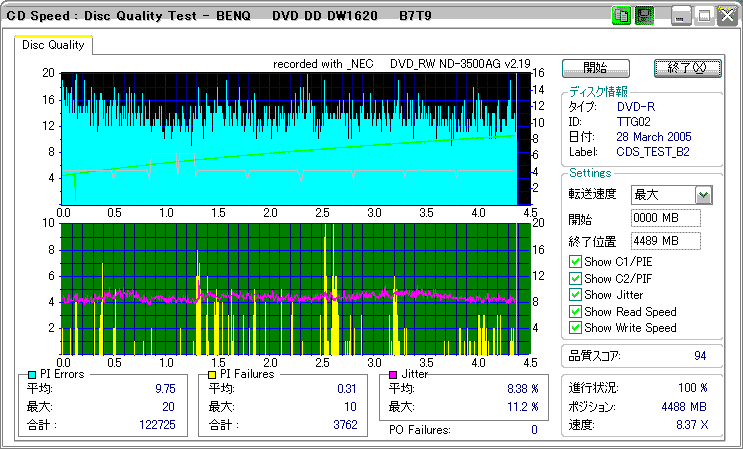Viewport: 743px width, 449px height.
Task: Click the cyan PI Errors legend square
Action: [33, 374]
